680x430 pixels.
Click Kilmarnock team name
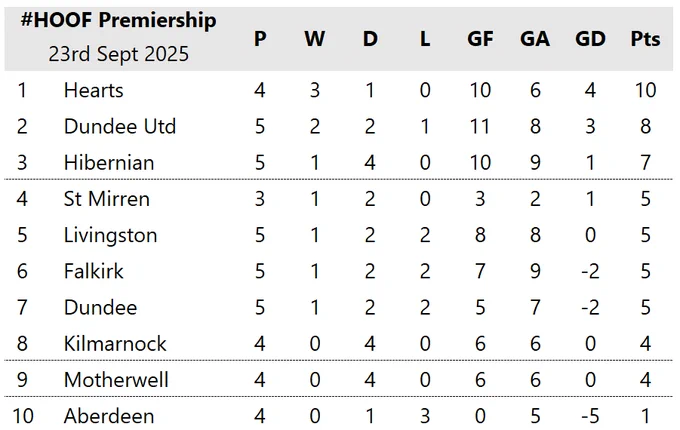[x=115, y=344]
